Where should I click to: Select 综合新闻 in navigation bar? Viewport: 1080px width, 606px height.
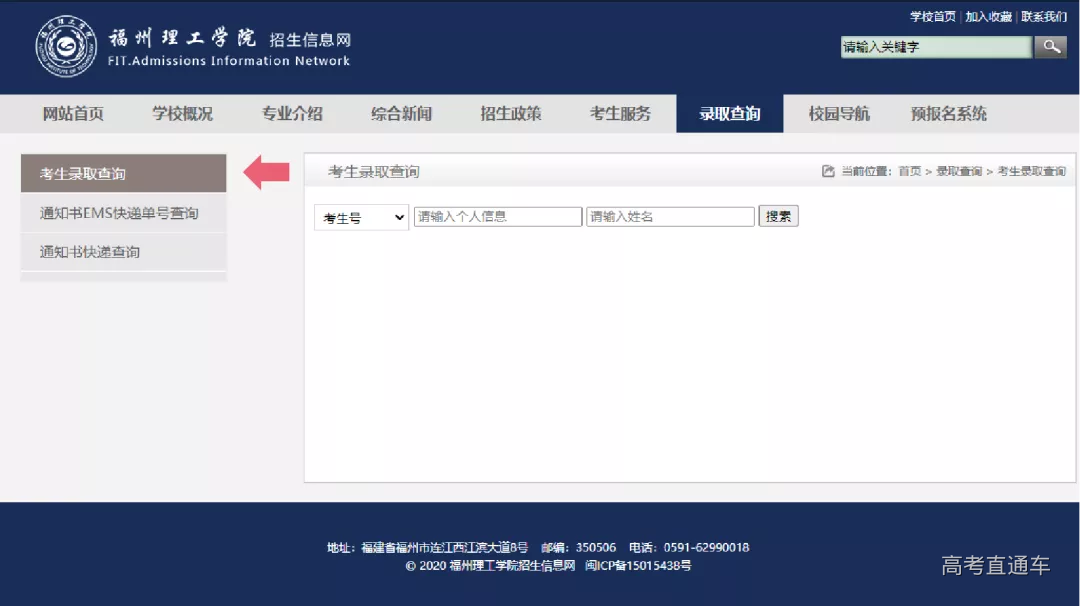click(x=401, y=114)
